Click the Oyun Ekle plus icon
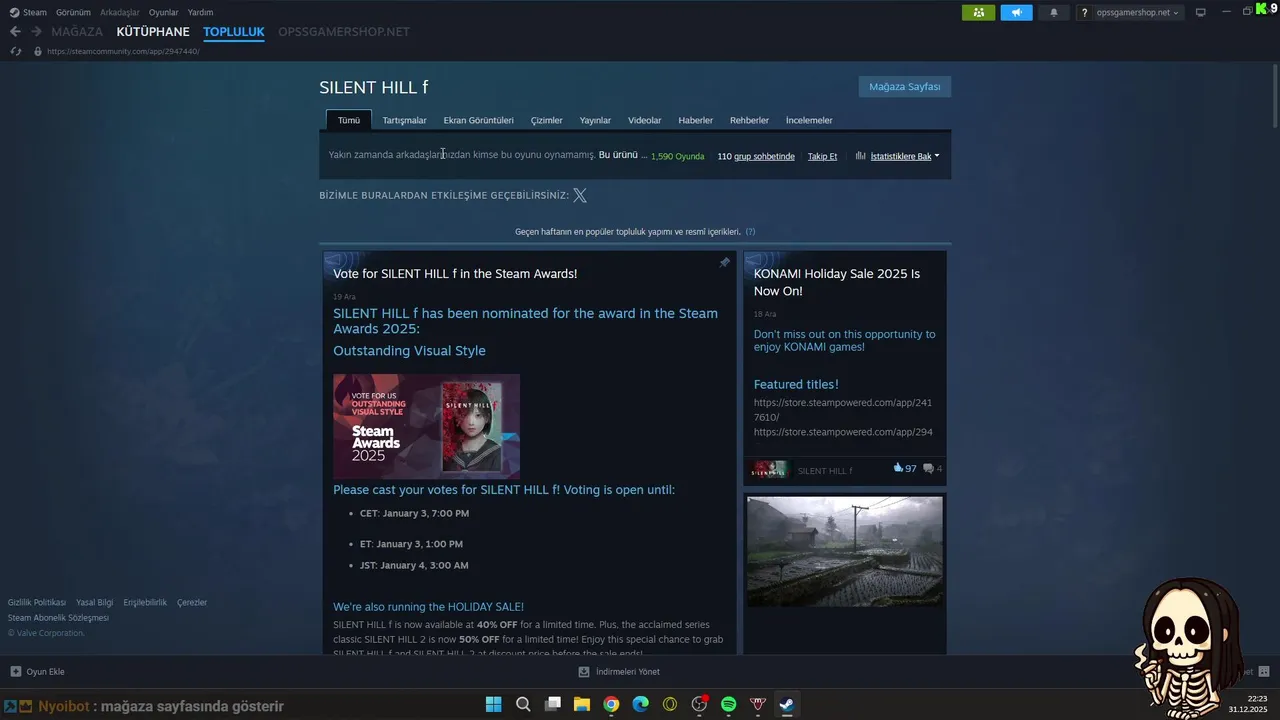 coord(15,671)
